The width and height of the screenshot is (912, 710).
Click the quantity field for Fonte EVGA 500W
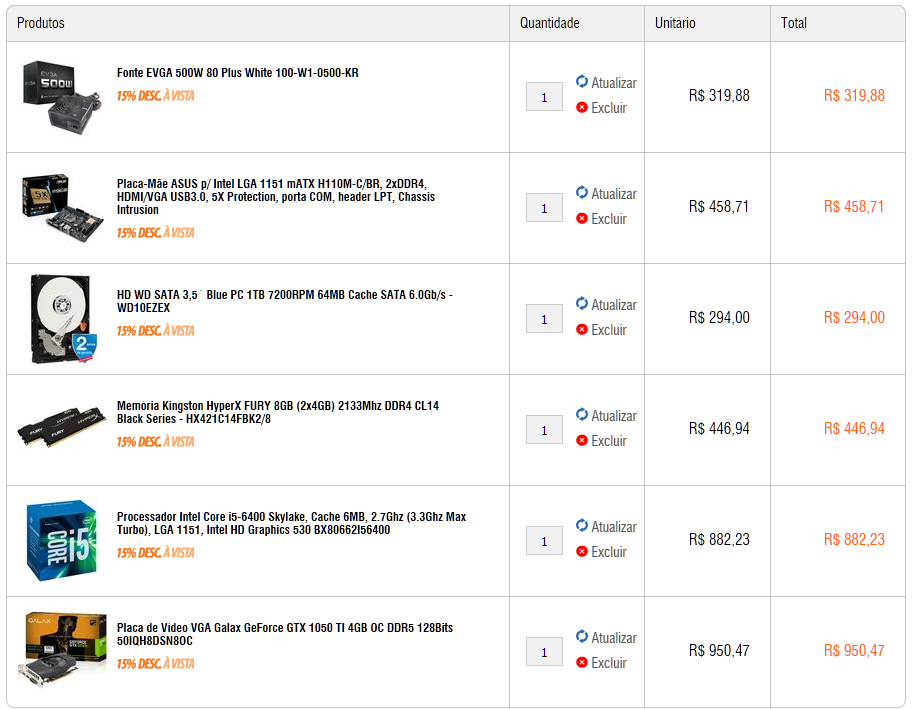tap(544, 97)
